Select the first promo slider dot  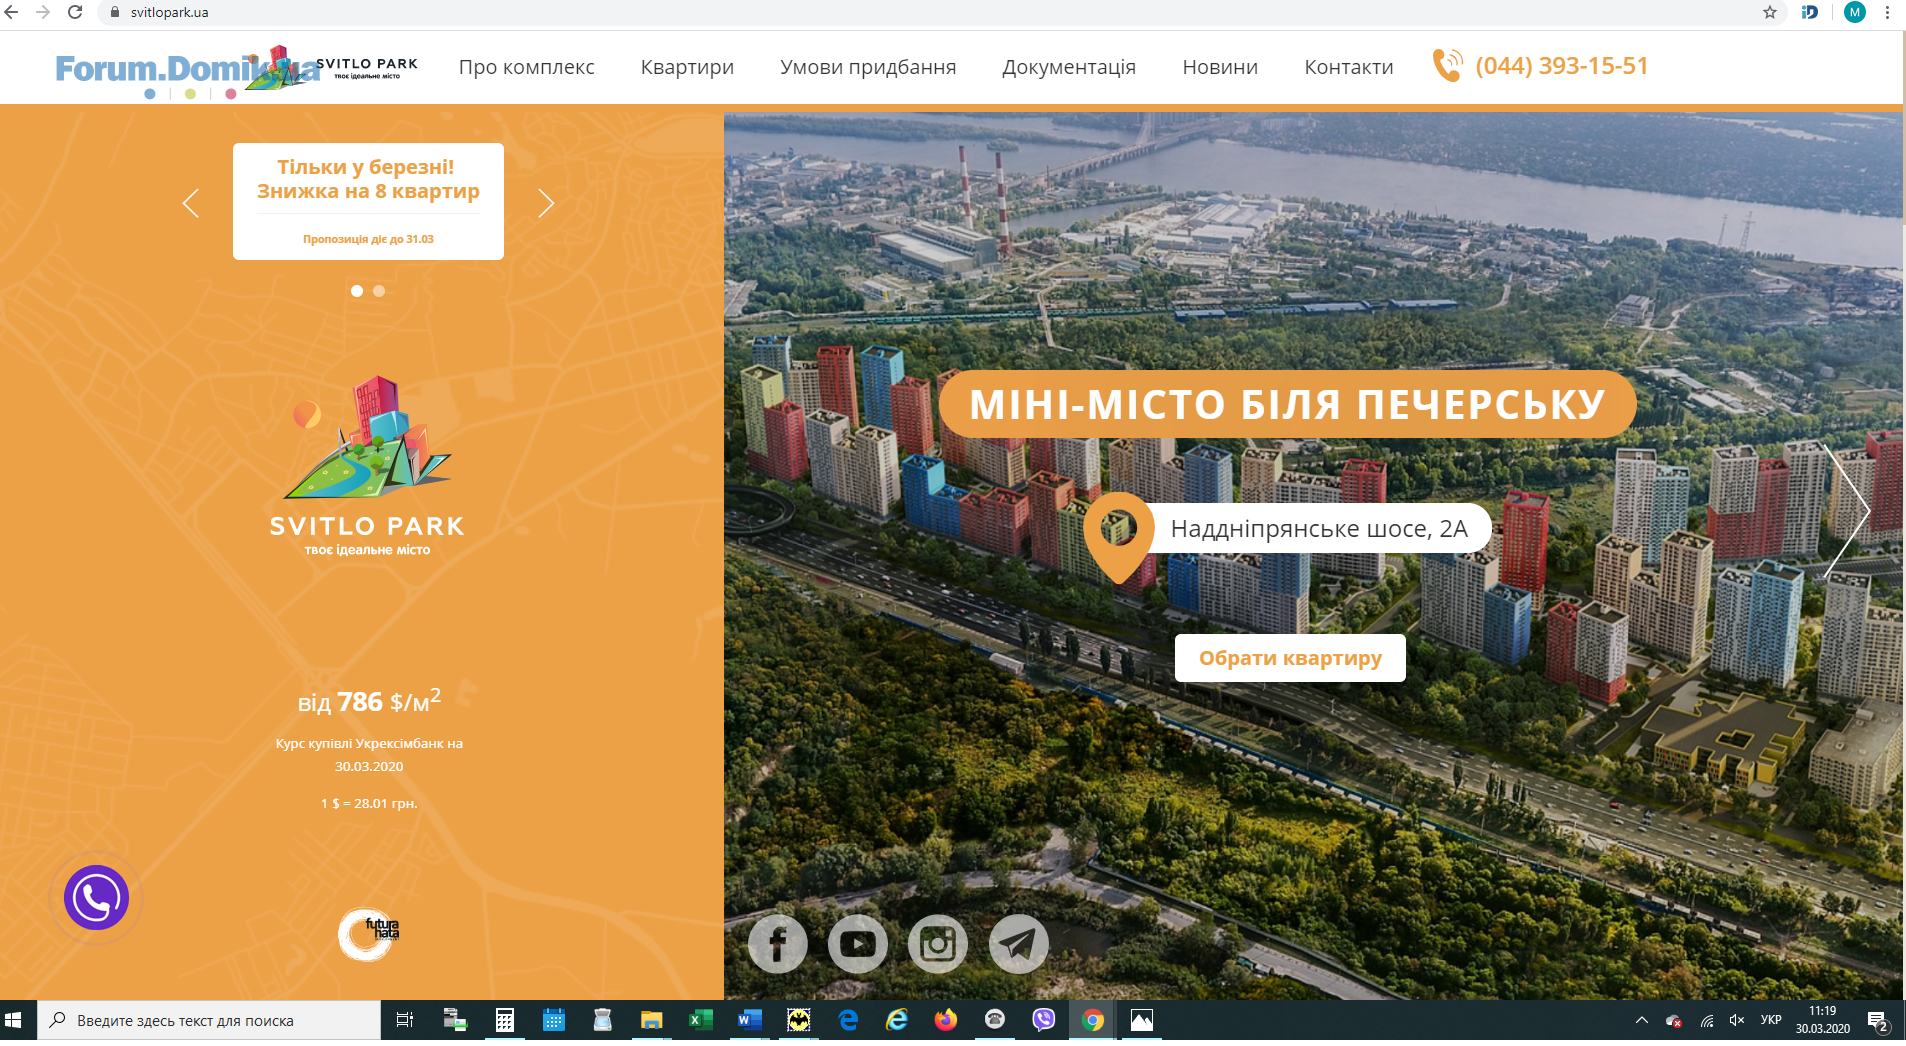click(357, 291)
